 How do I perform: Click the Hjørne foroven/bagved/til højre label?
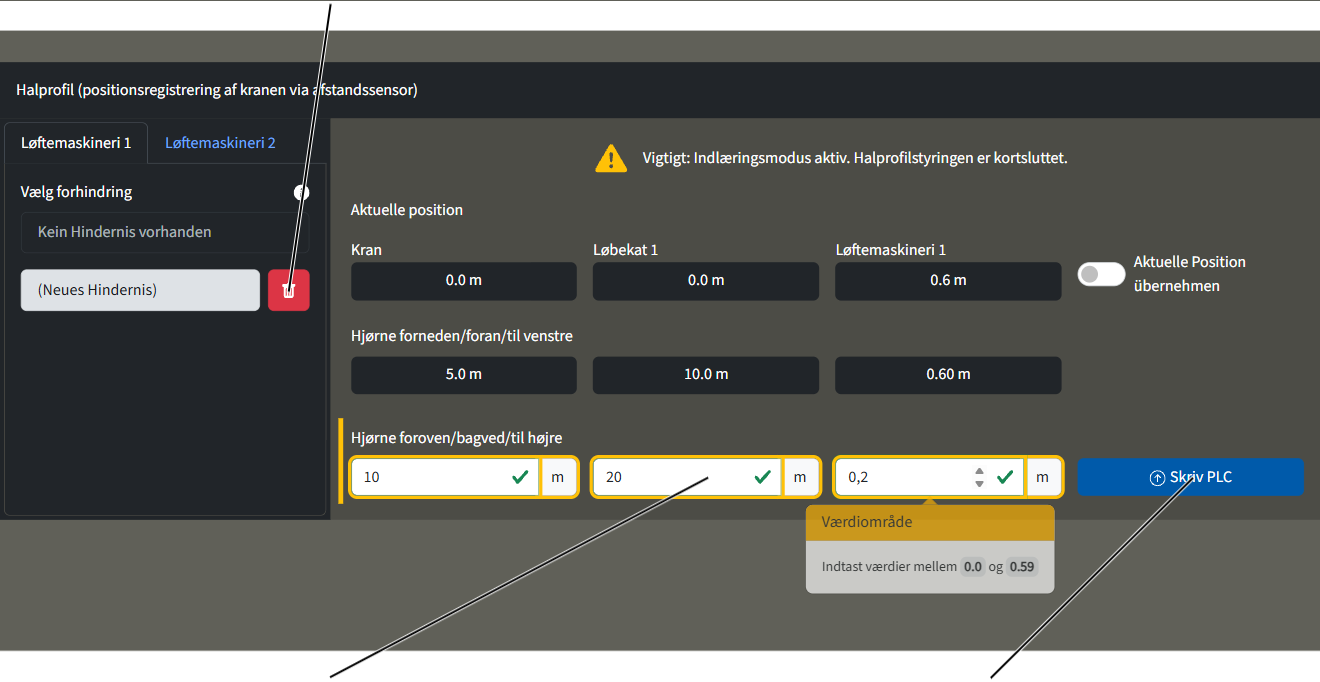pyautogui.click(x=457, y=438)
